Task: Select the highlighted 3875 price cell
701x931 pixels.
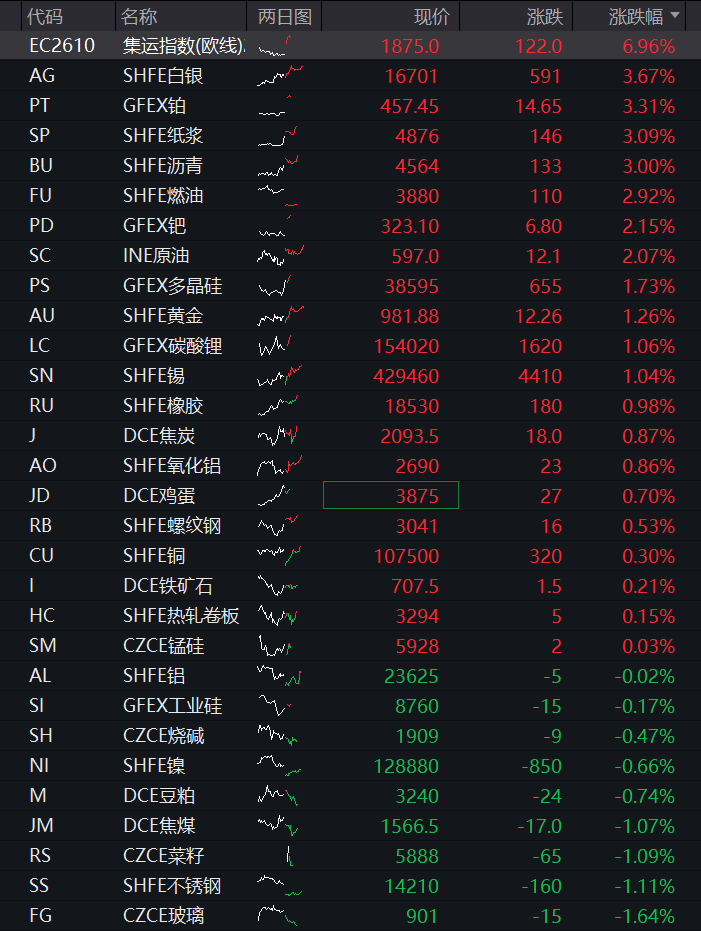Action: [391, 495]
